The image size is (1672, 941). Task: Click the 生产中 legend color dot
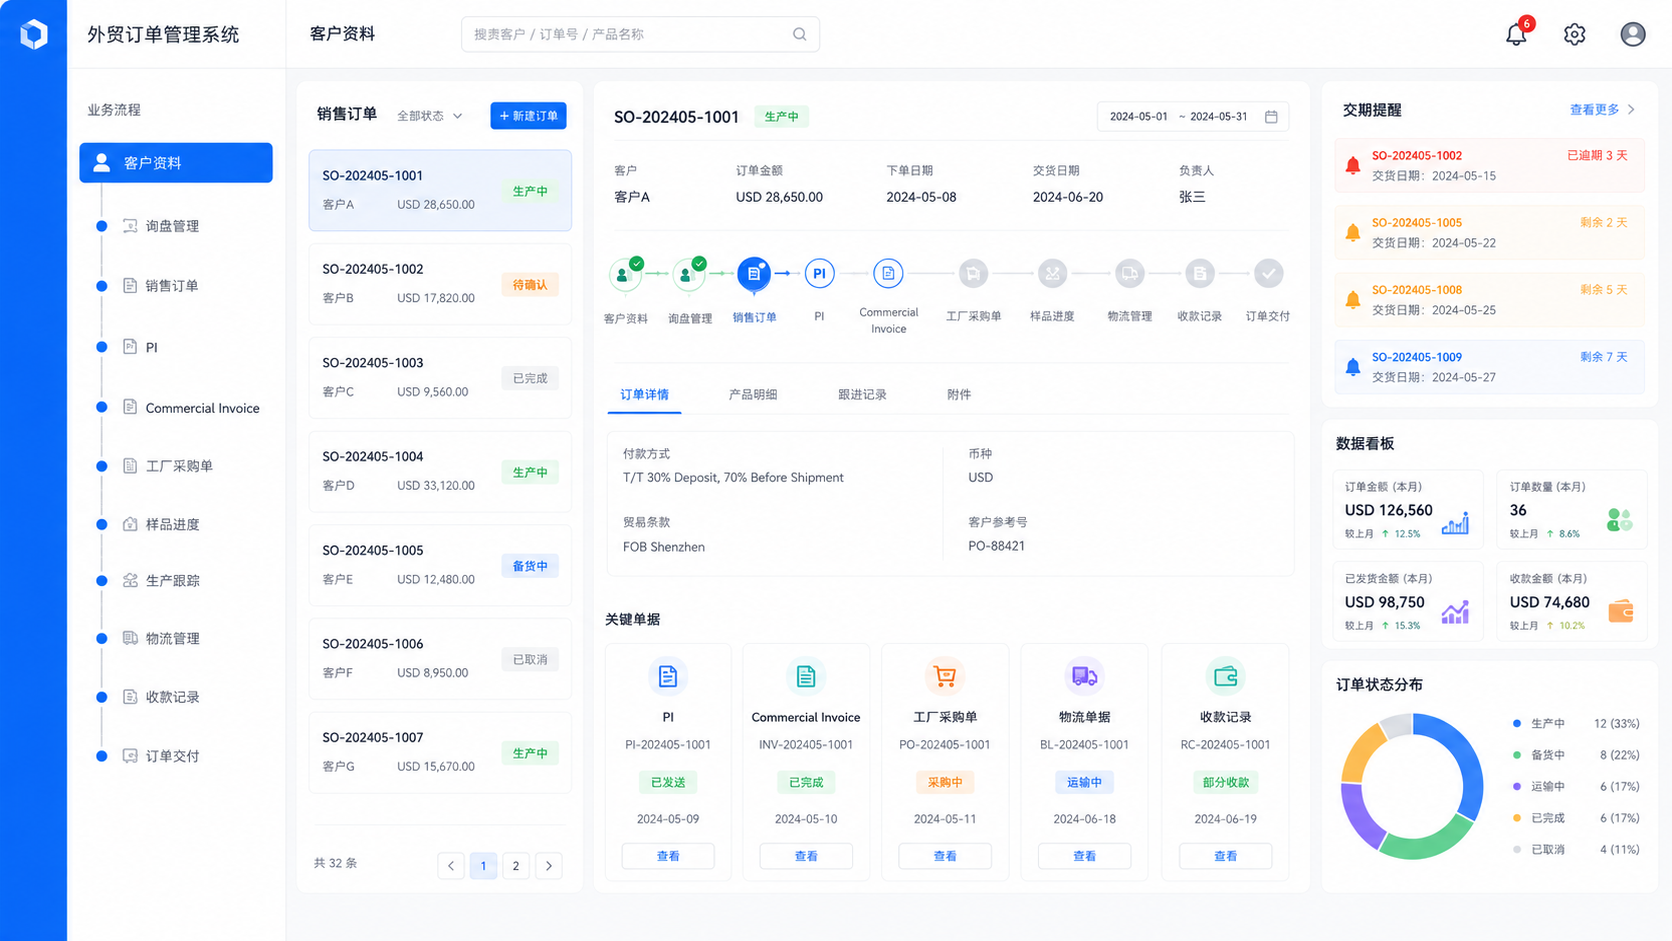[1517, 723]
